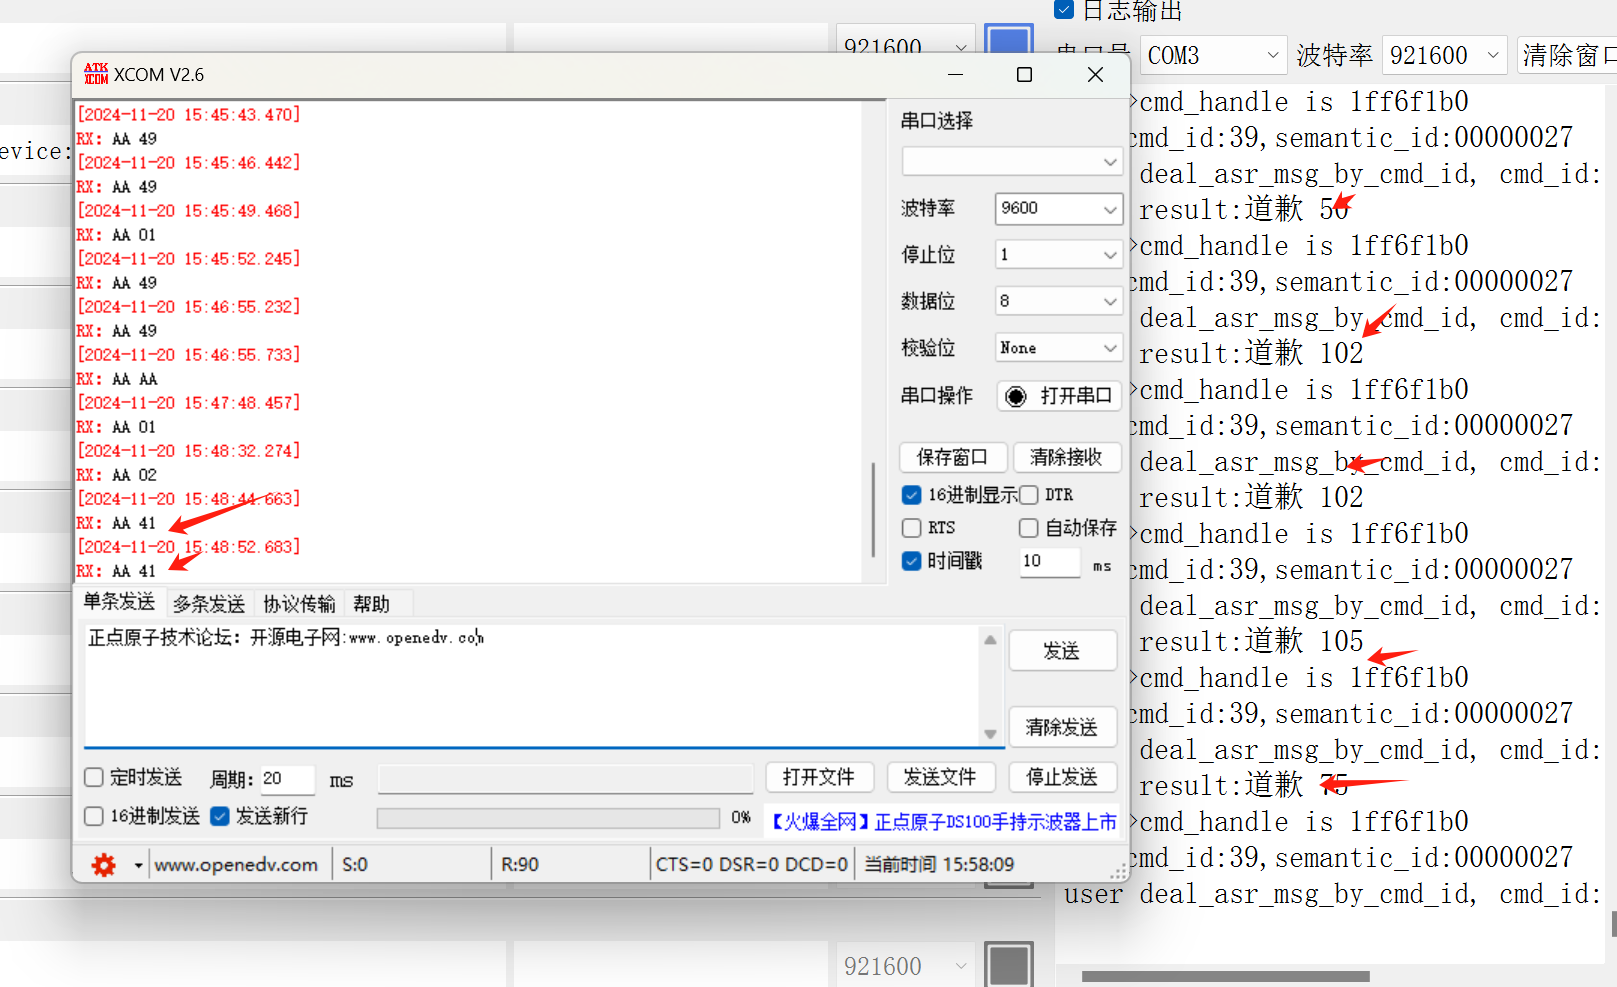Click the XCOM logo in the title bar
Viewport: 1617px width, 987px height.
[x=96, y=73]
